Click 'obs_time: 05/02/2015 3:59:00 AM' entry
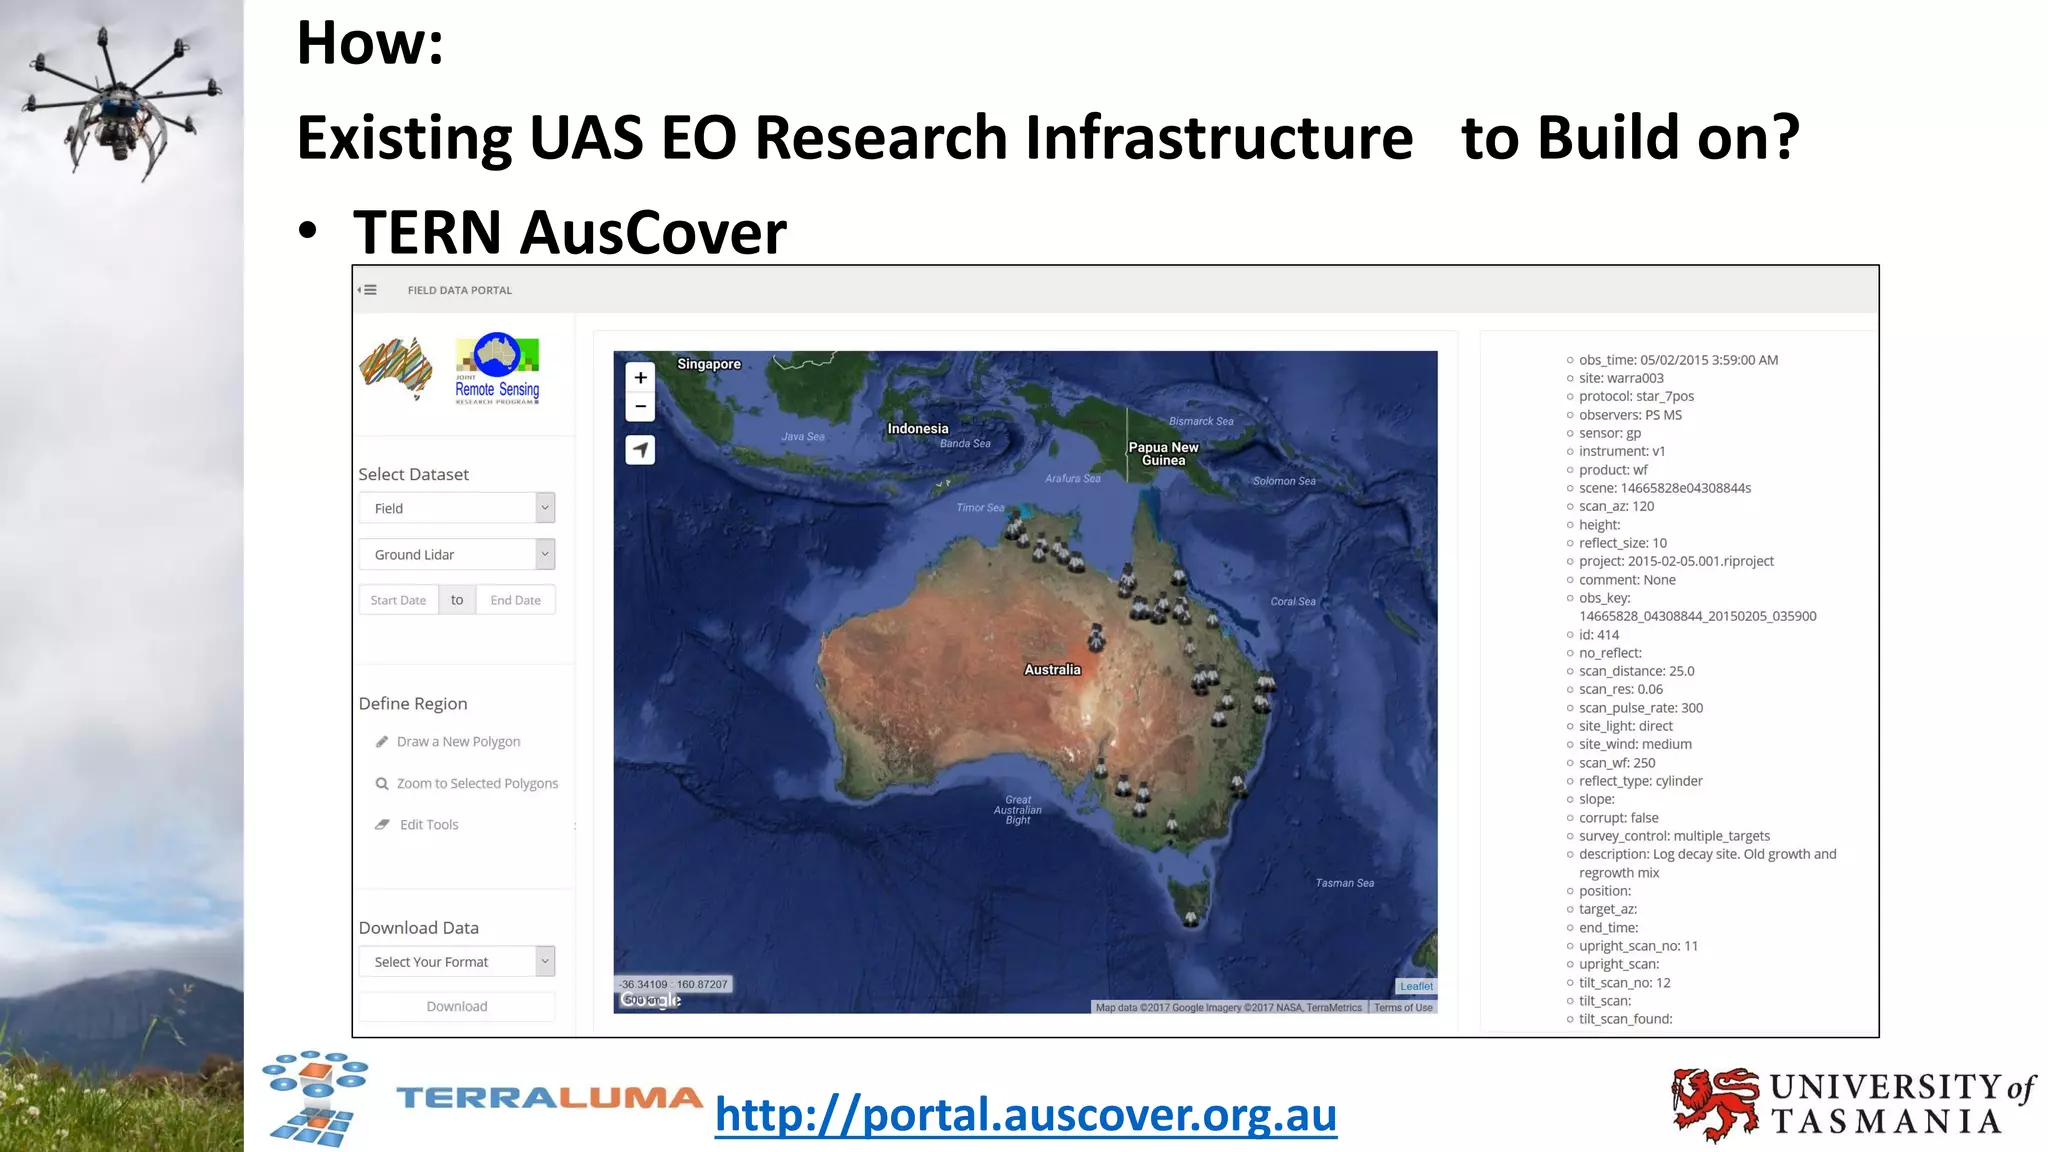The width and height of the screenshot is (2048, 1152). 1678,360
